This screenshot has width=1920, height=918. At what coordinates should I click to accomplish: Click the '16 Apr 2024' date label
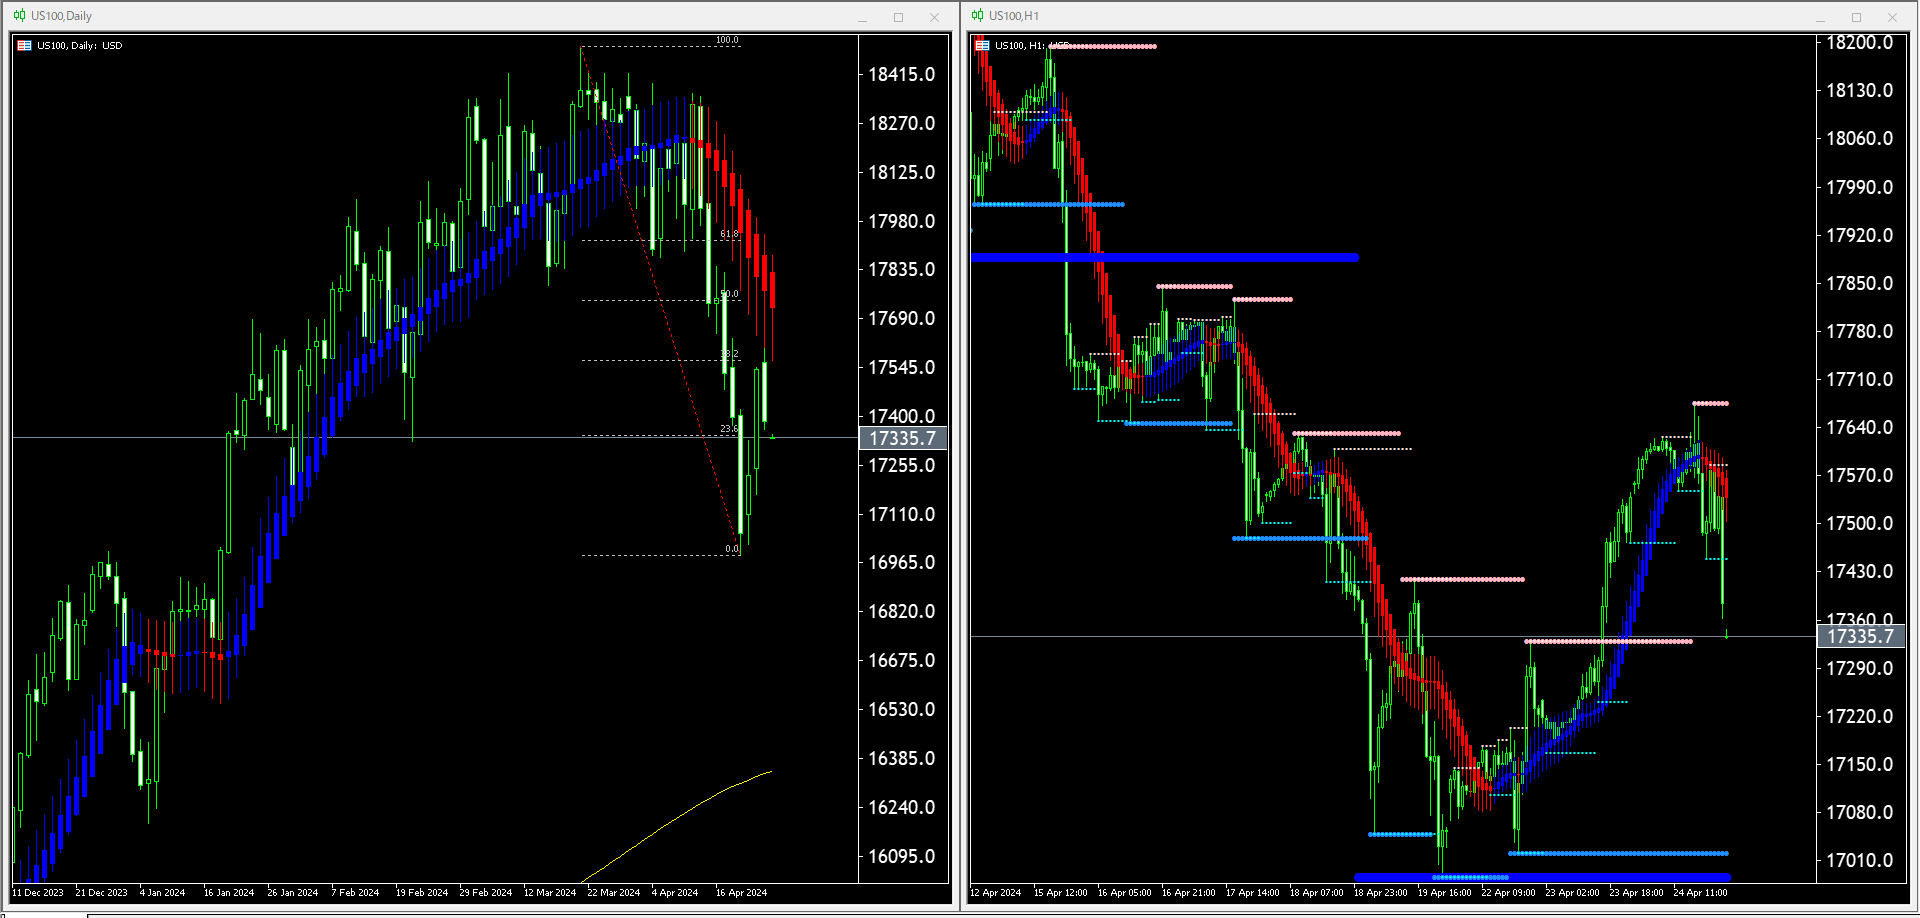point(742,893)
